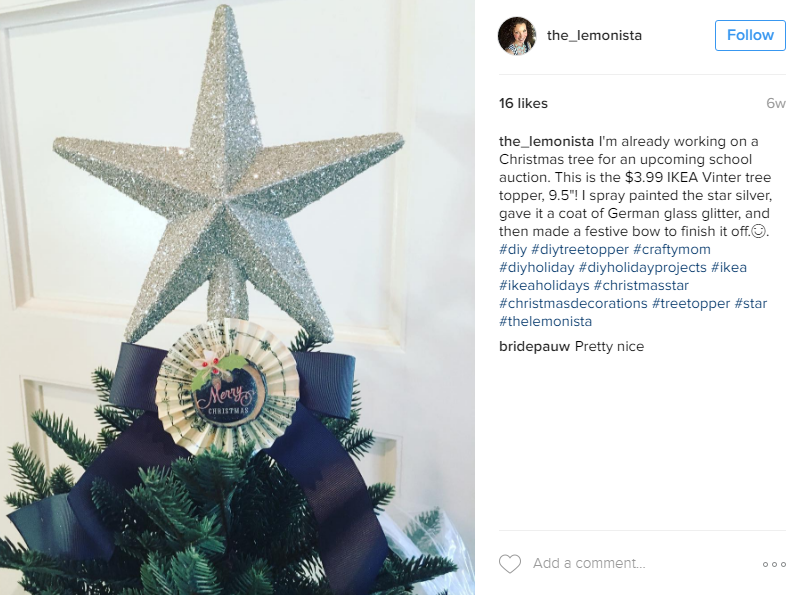Open the #diyholiday hashtag
808x595 pixels.
point(536,267)
